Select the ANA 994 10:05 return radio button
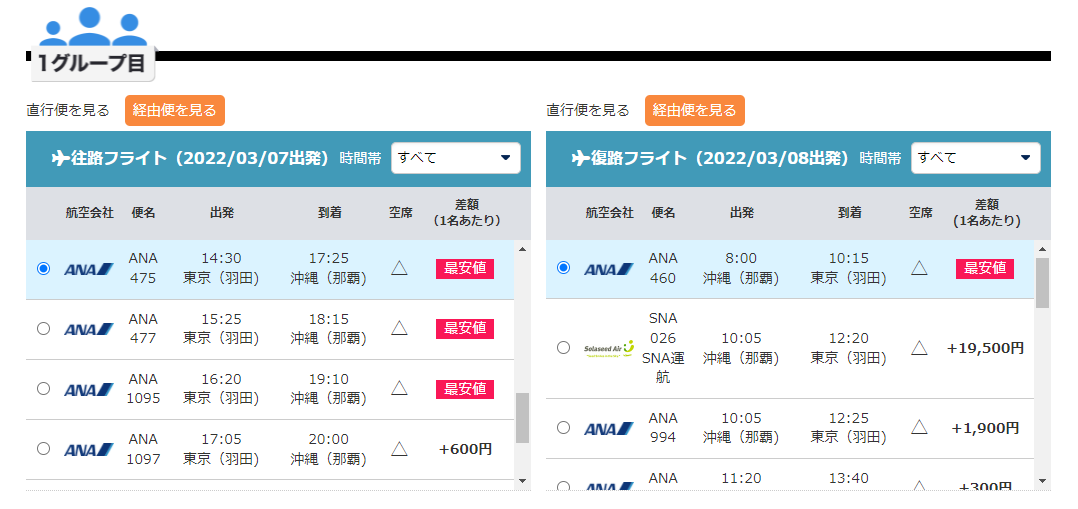 (563, 427)
